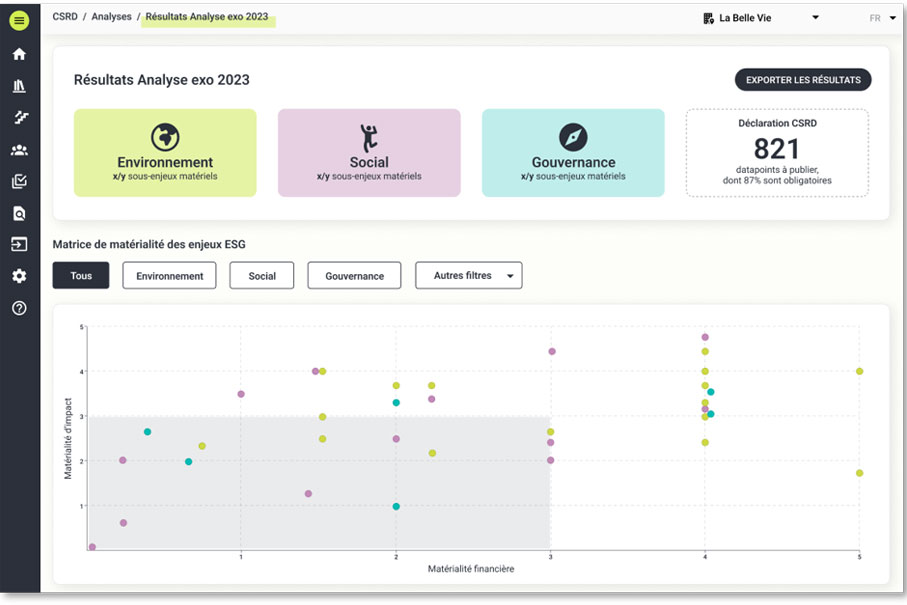Open the yellow hamburger menu

[19, 20]
